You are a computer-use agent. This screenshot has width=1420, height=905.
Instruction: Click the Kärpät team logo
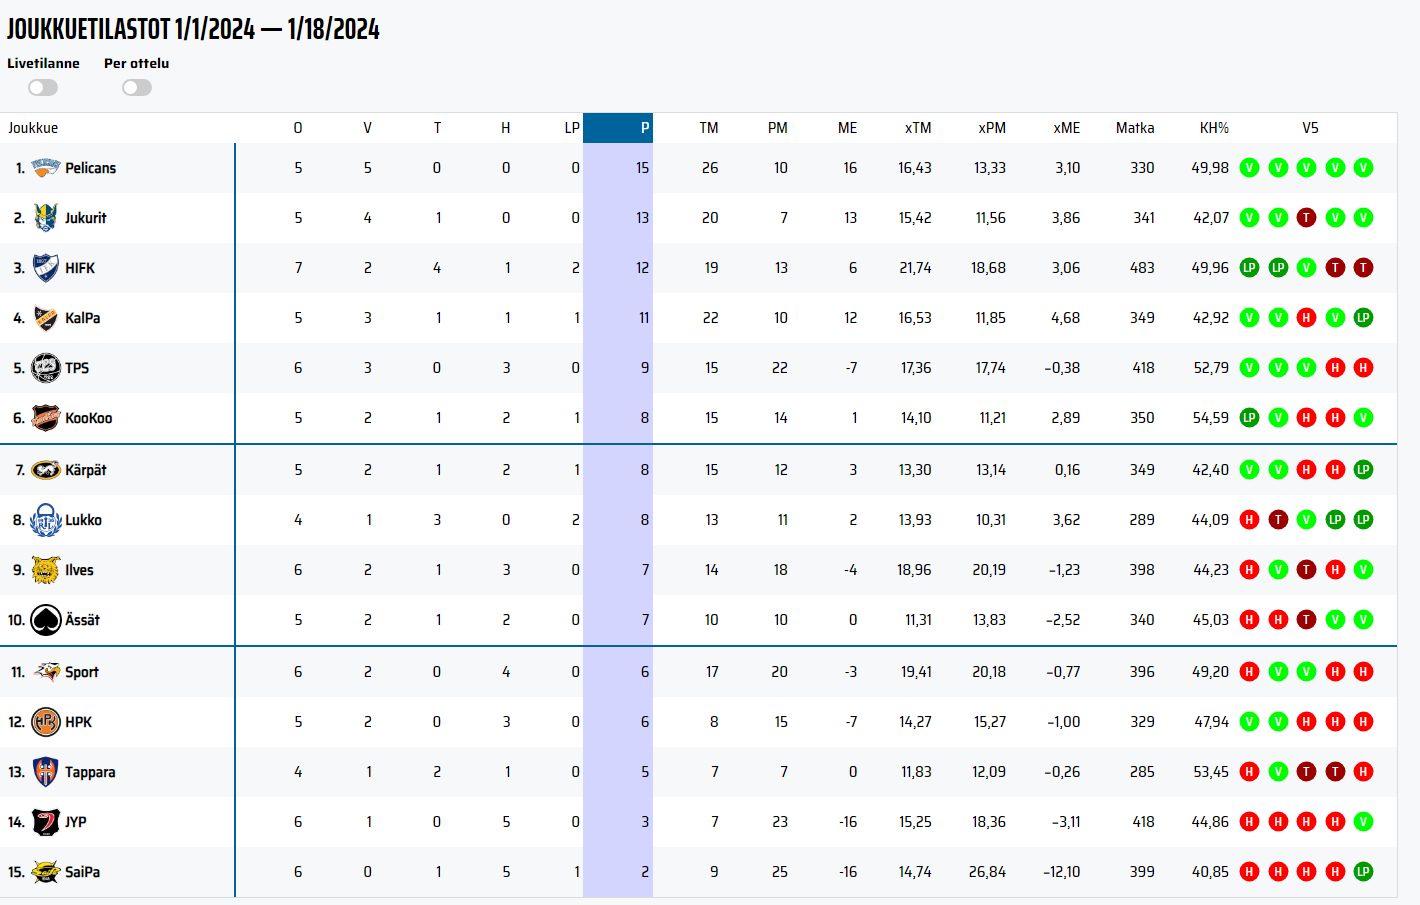click(46, 470)
